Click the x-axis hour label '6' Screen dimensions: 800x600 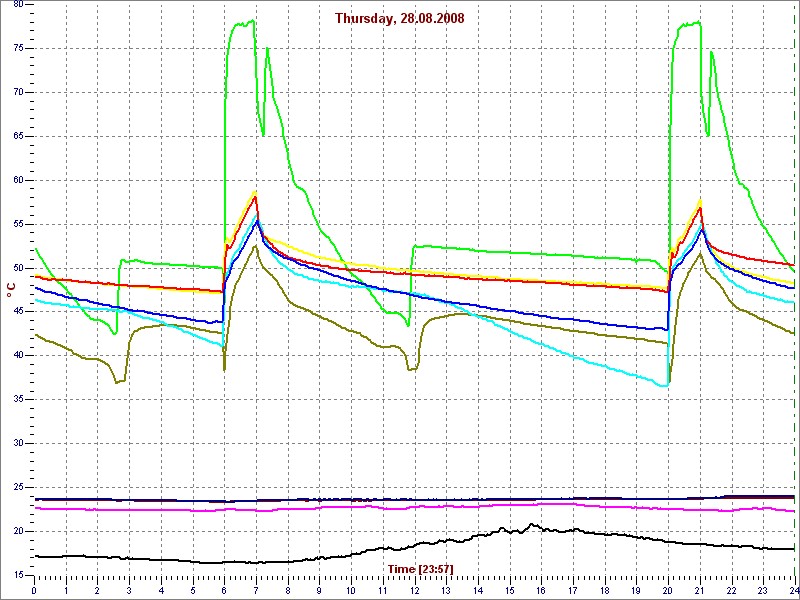coord(224,590)
